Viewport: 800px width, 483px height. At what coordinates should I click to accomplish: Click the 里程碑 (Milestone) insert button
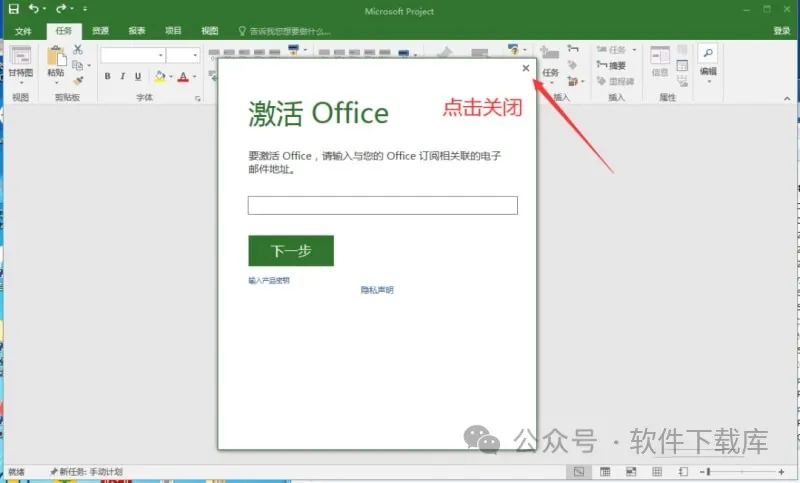615,81
